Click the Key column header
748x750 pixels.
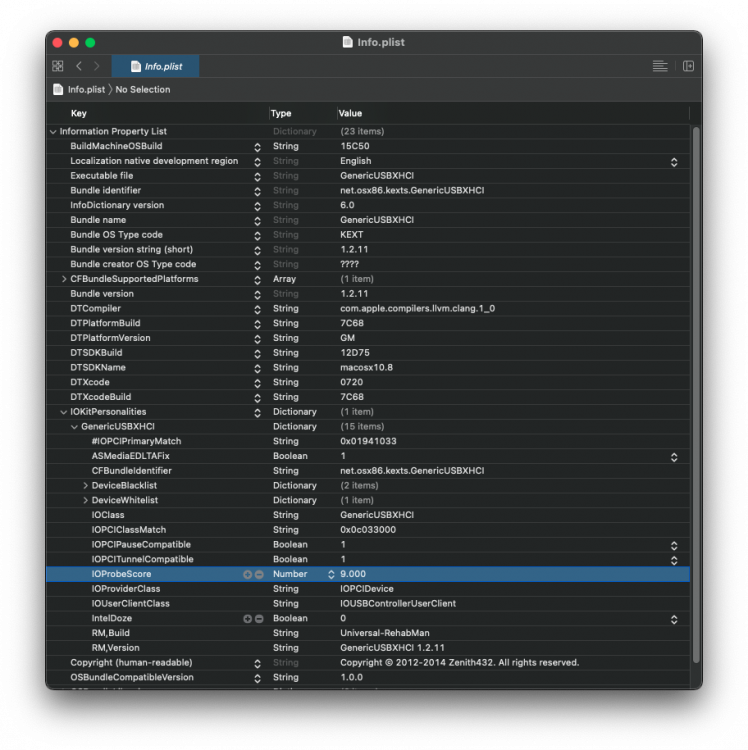click(x=78, y=113)
